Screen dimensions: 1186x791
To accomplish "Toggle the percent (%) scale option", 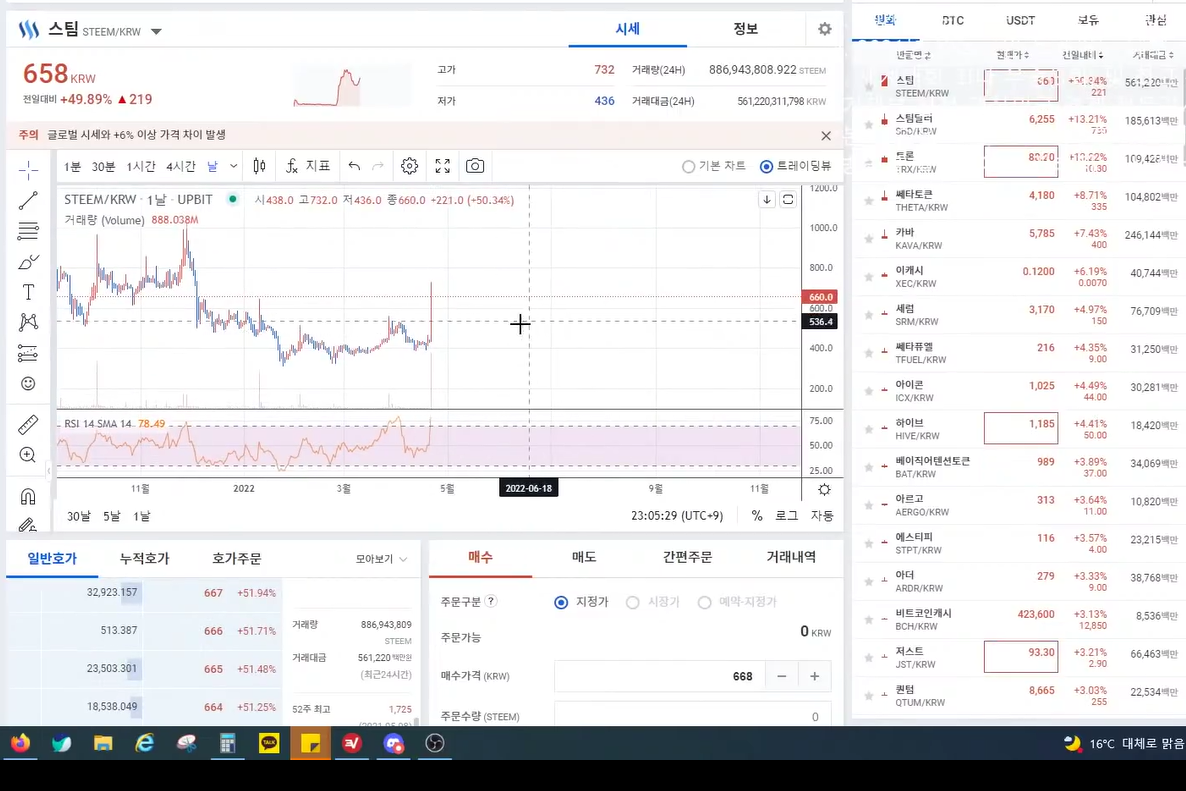I will pos(756,516).
